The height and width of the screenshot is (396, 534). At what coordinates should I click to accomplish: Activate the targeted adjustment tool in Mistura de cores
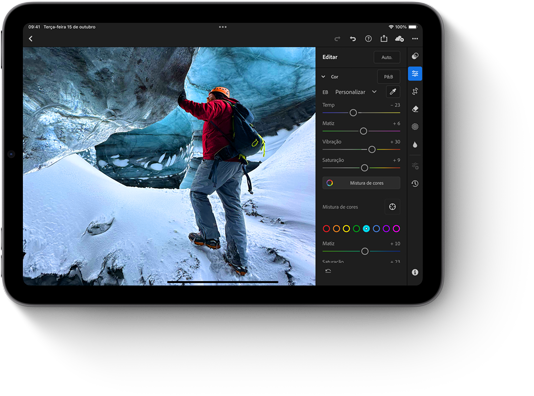392,207
